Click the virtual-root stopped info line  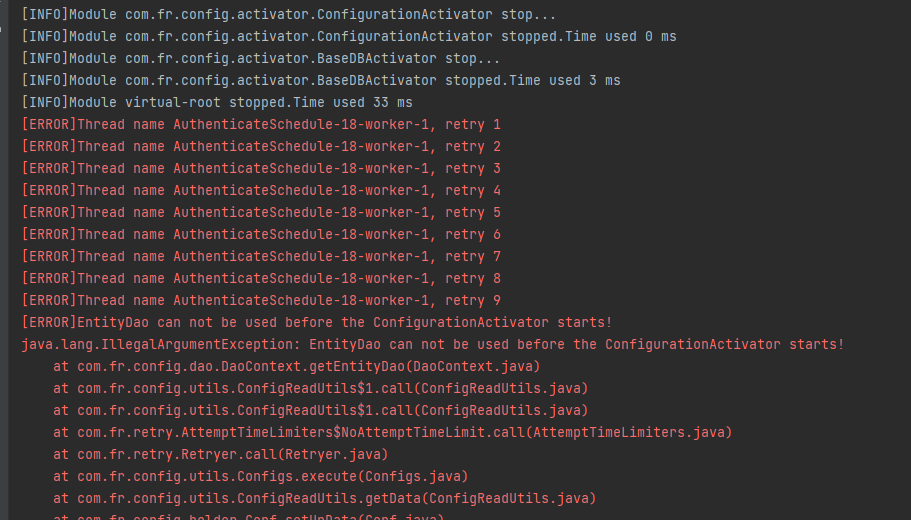(217, 103)
